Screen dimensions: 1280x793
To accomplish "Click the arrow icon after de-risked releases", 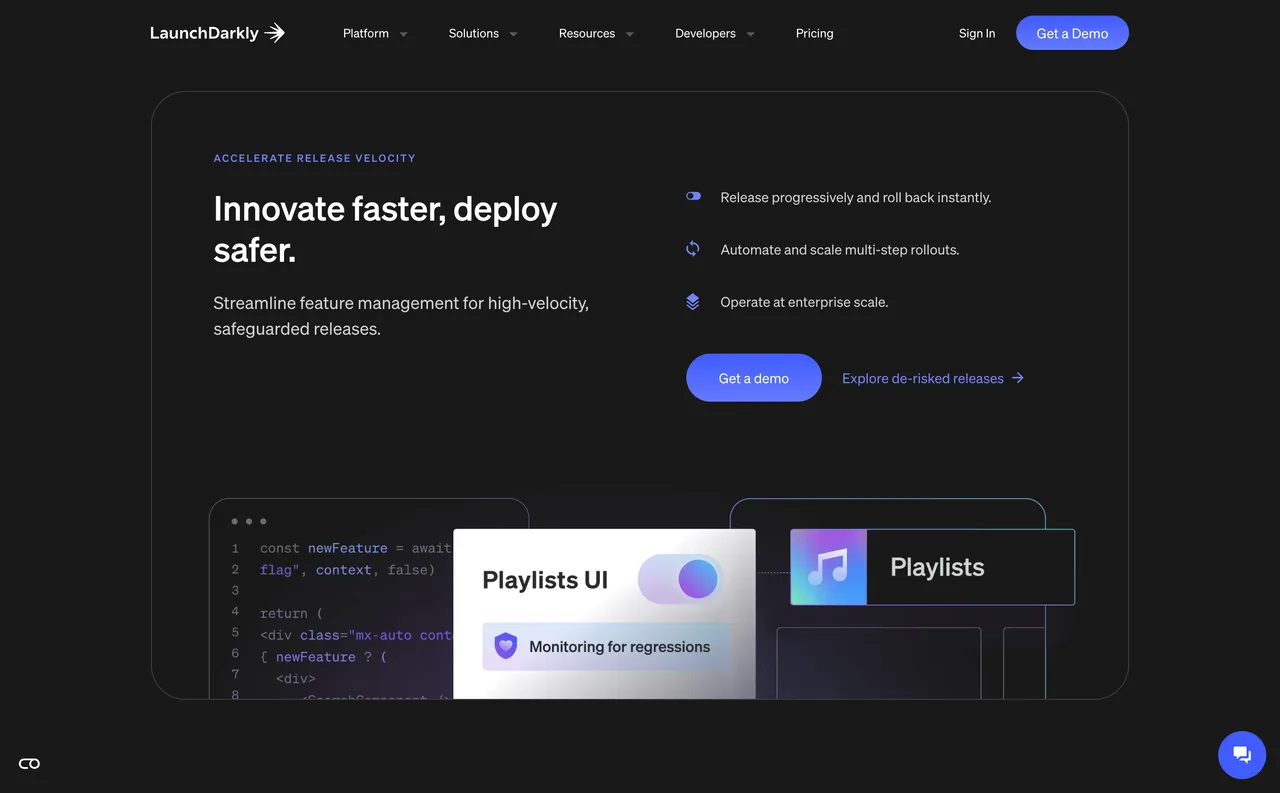I will coord(1017,378).
